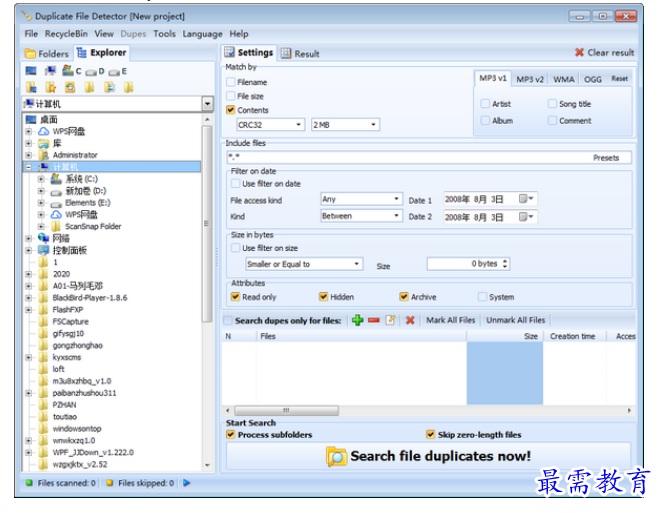Viewport: 659px width, 513px height.
Task: Click the Administrator user icon in tree
Action: pos(44,155)
